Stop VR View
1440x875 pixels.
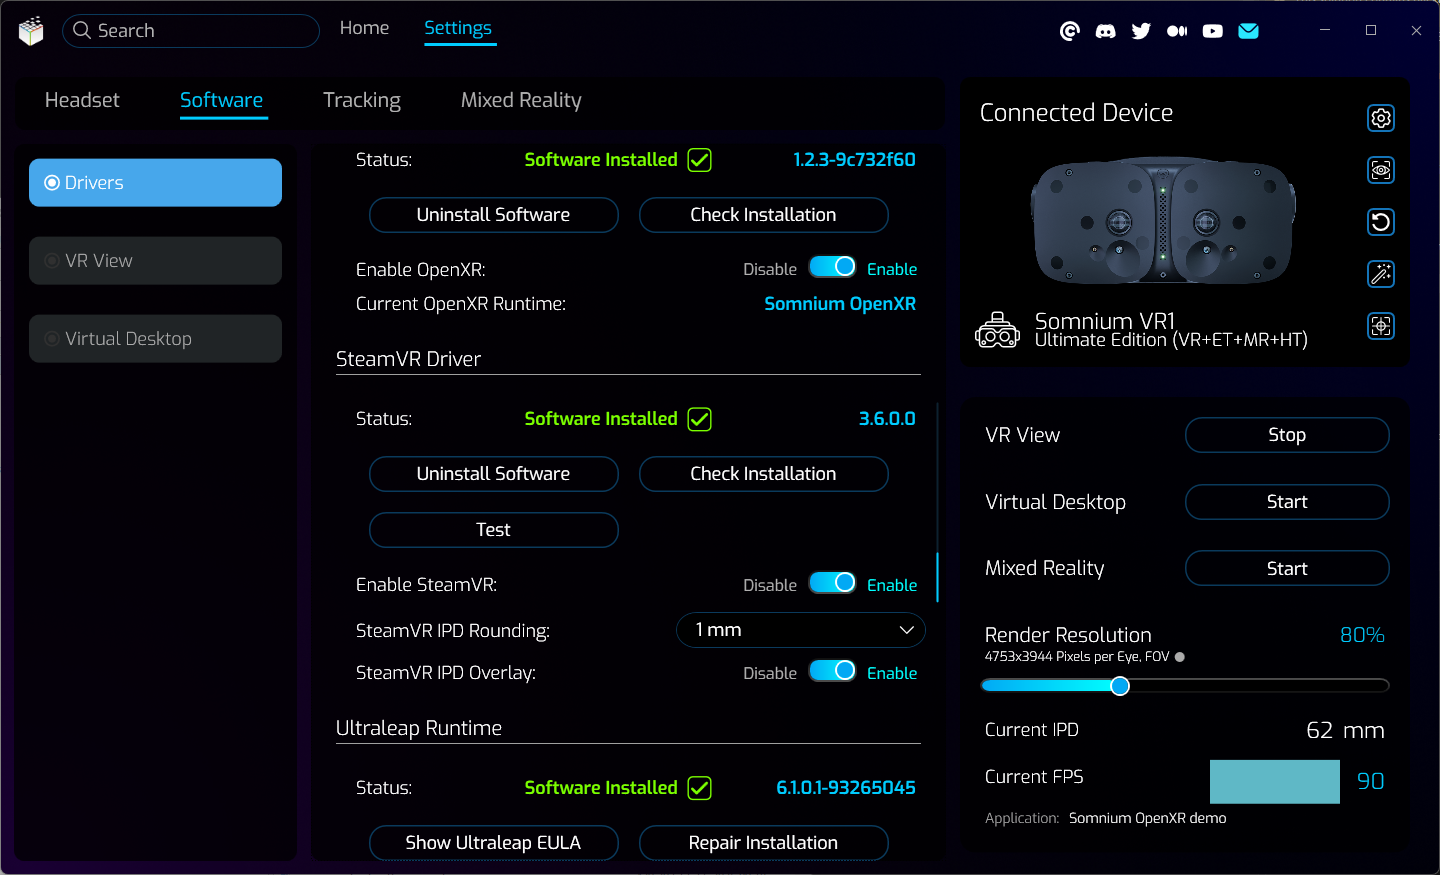pos(1286,435)
